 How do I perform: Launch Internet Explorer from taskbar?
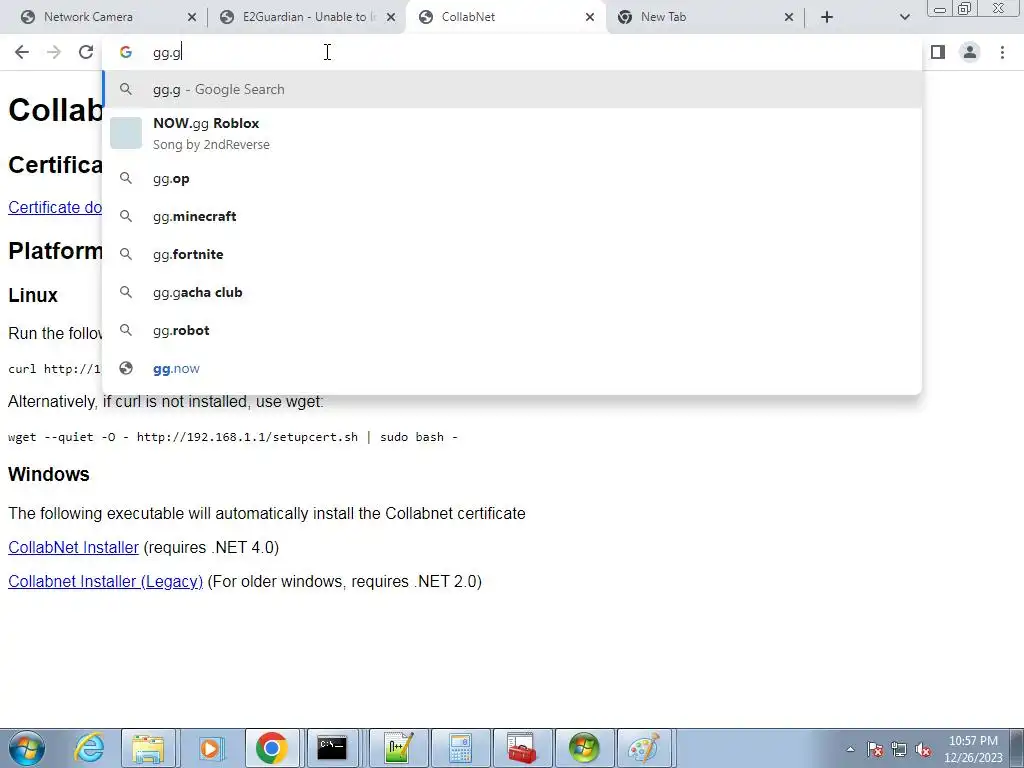tap(89, 748)
